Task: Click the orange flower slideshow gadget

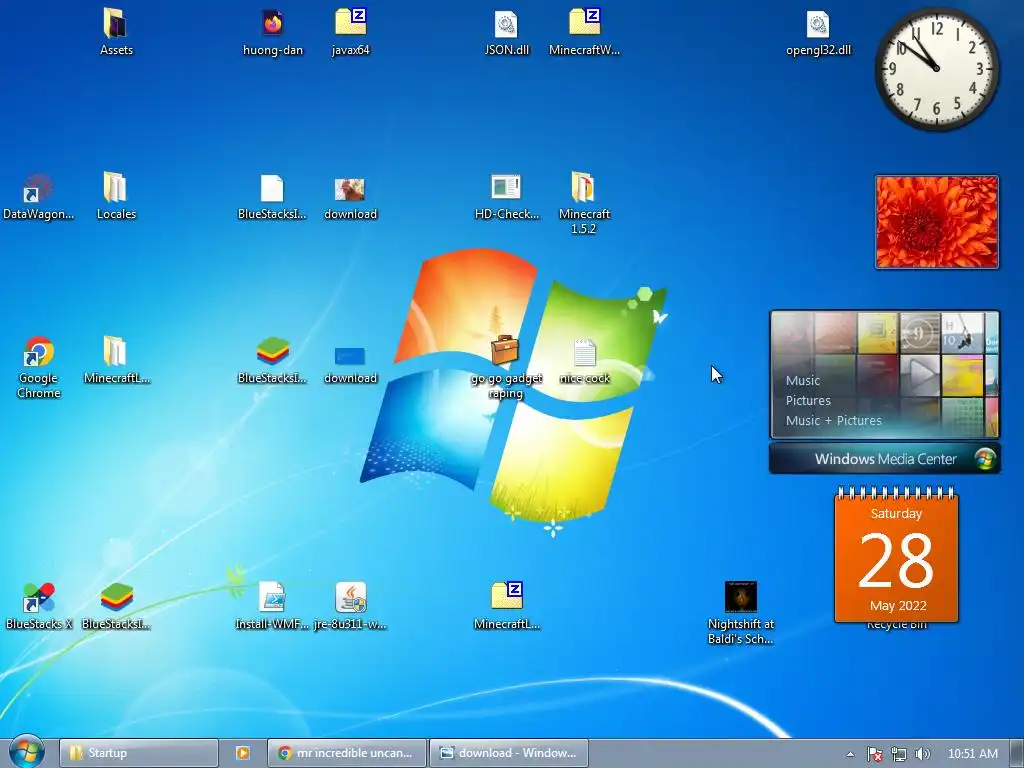Action: [x=936, y=222]
